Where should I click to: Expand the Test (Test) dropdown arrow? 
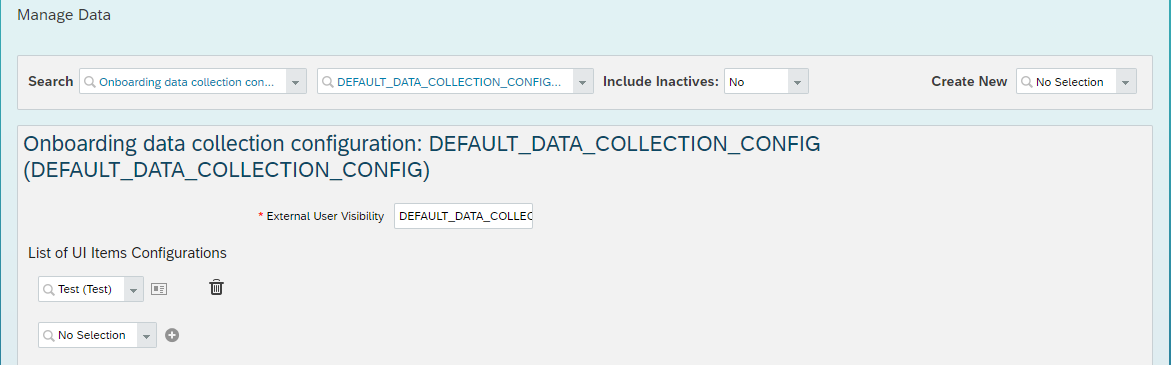134,289
